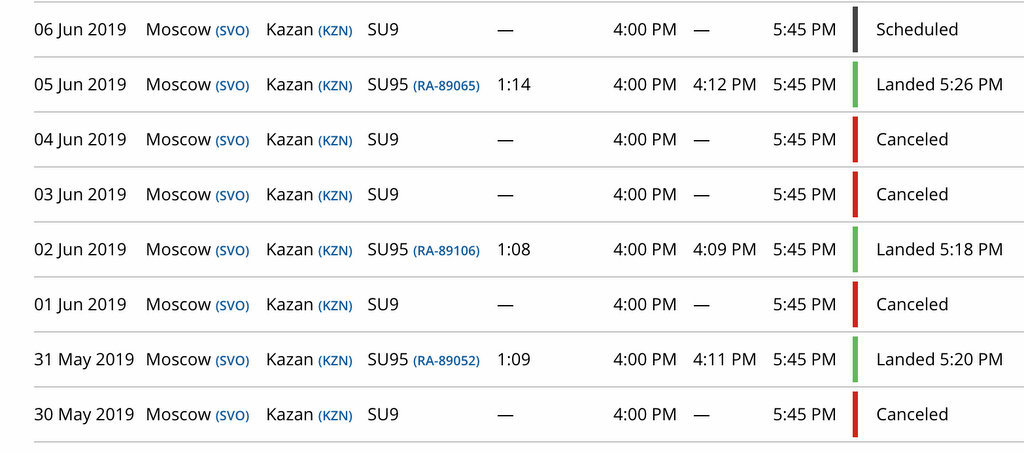Click gray status bar beside Scheduled
1024x453 pixels.
tap(856, 29)
